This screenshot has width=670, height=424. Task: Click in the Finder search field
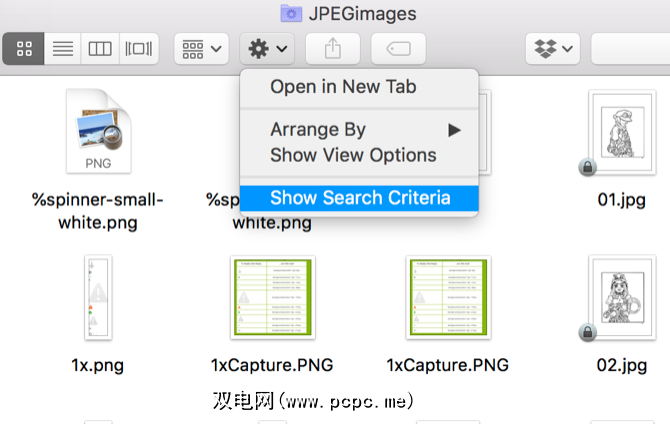[x=630, y=48]
